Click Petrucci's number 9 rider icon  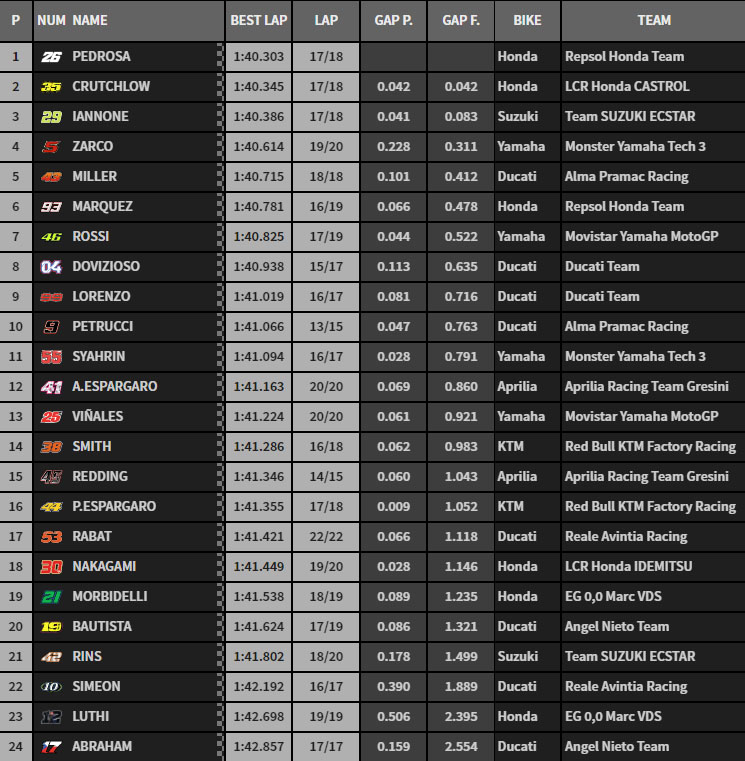[x=51, y=327]
